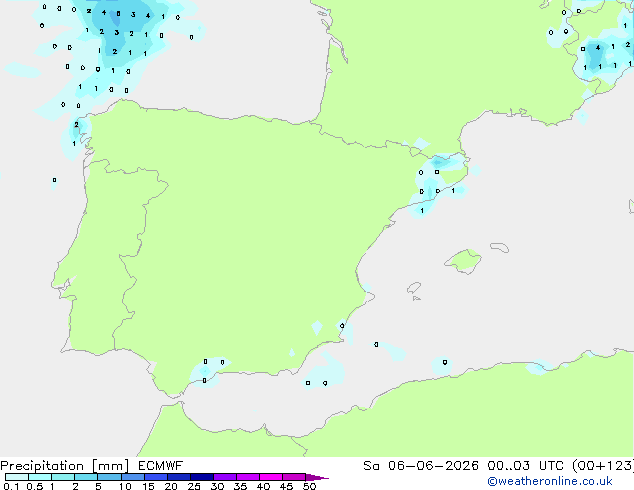
Task: Click the '(00+123)' forecast offset text
Action: [603, 466]
